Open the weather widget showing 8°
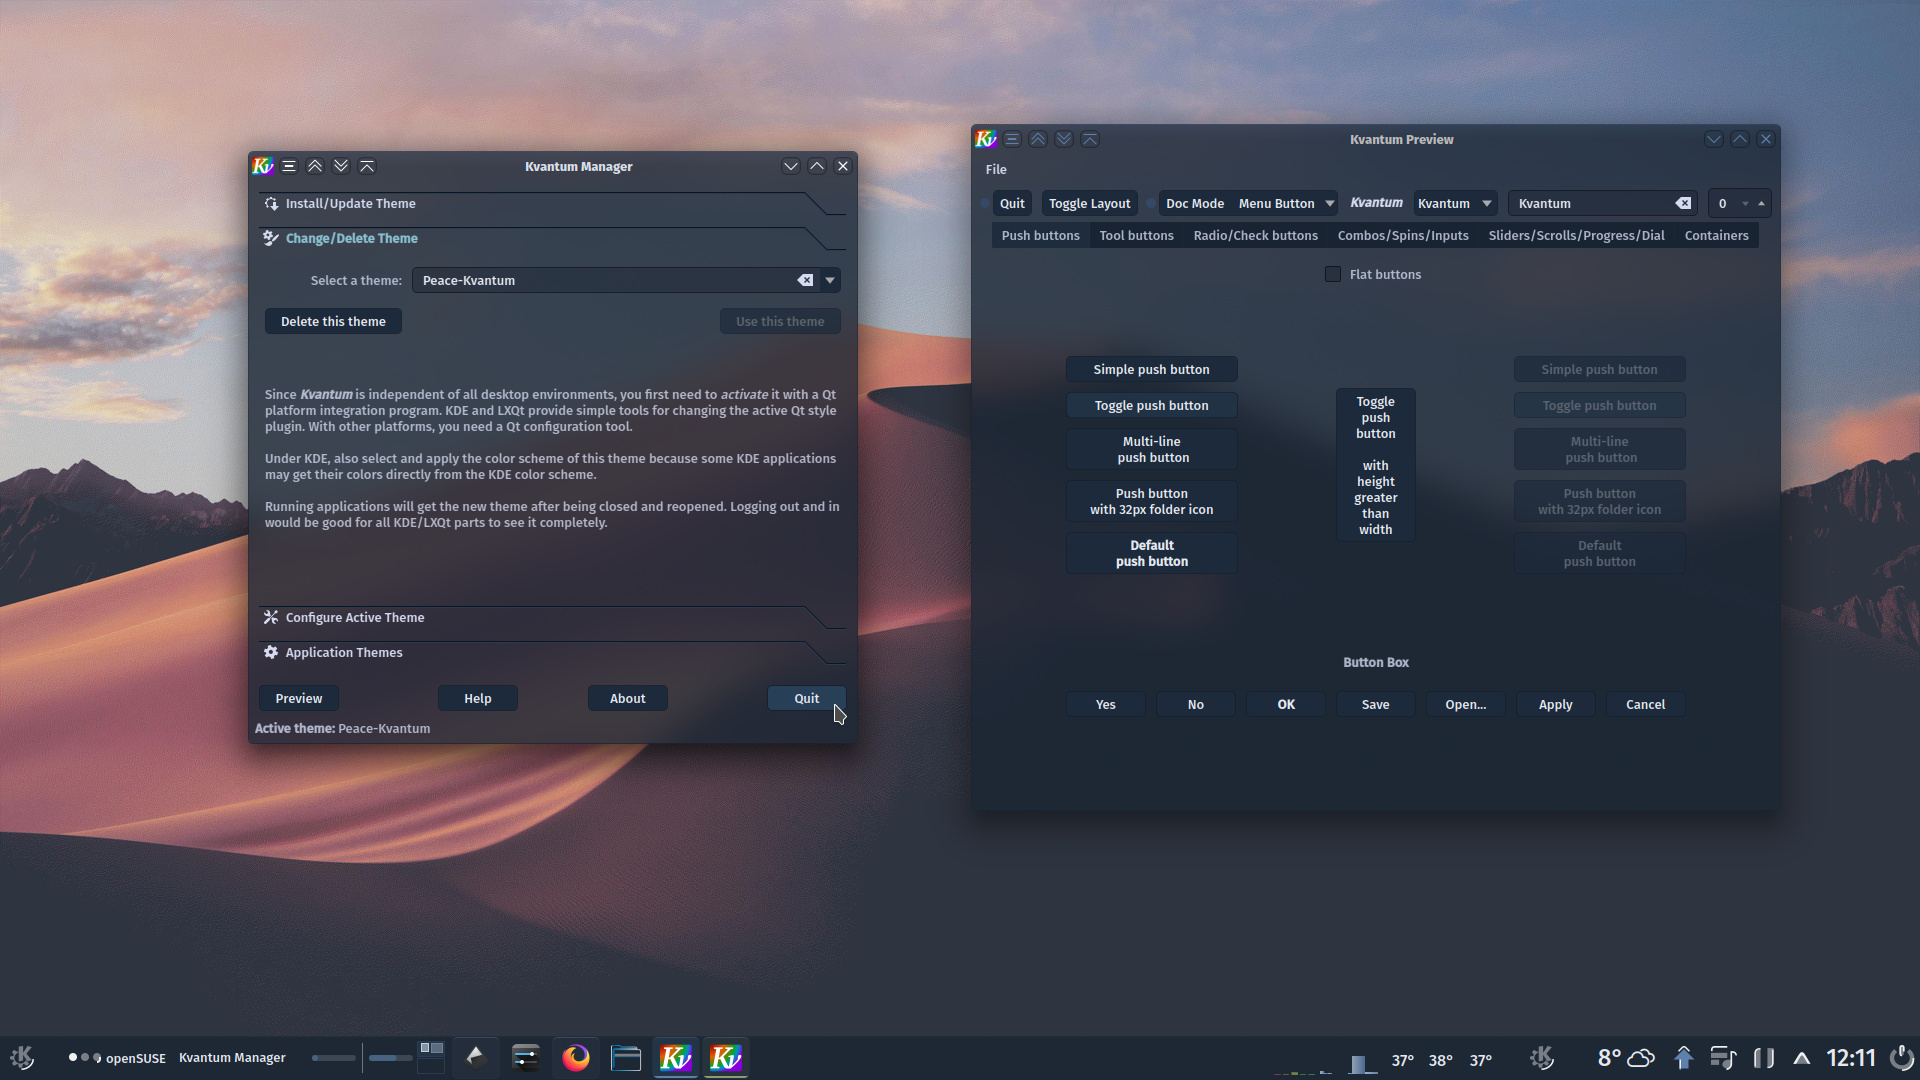 coord(1625,1058)
